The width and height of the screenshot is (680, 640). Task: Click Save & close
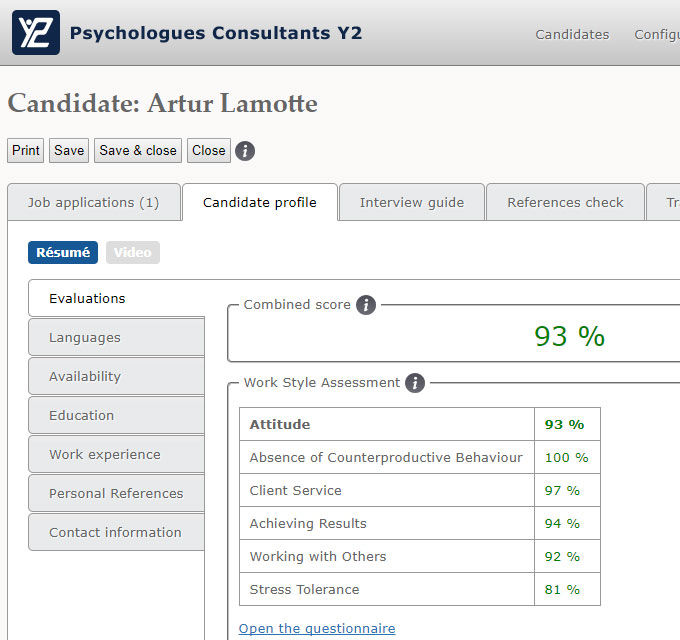pyautogui.click(x=138, y=150)
